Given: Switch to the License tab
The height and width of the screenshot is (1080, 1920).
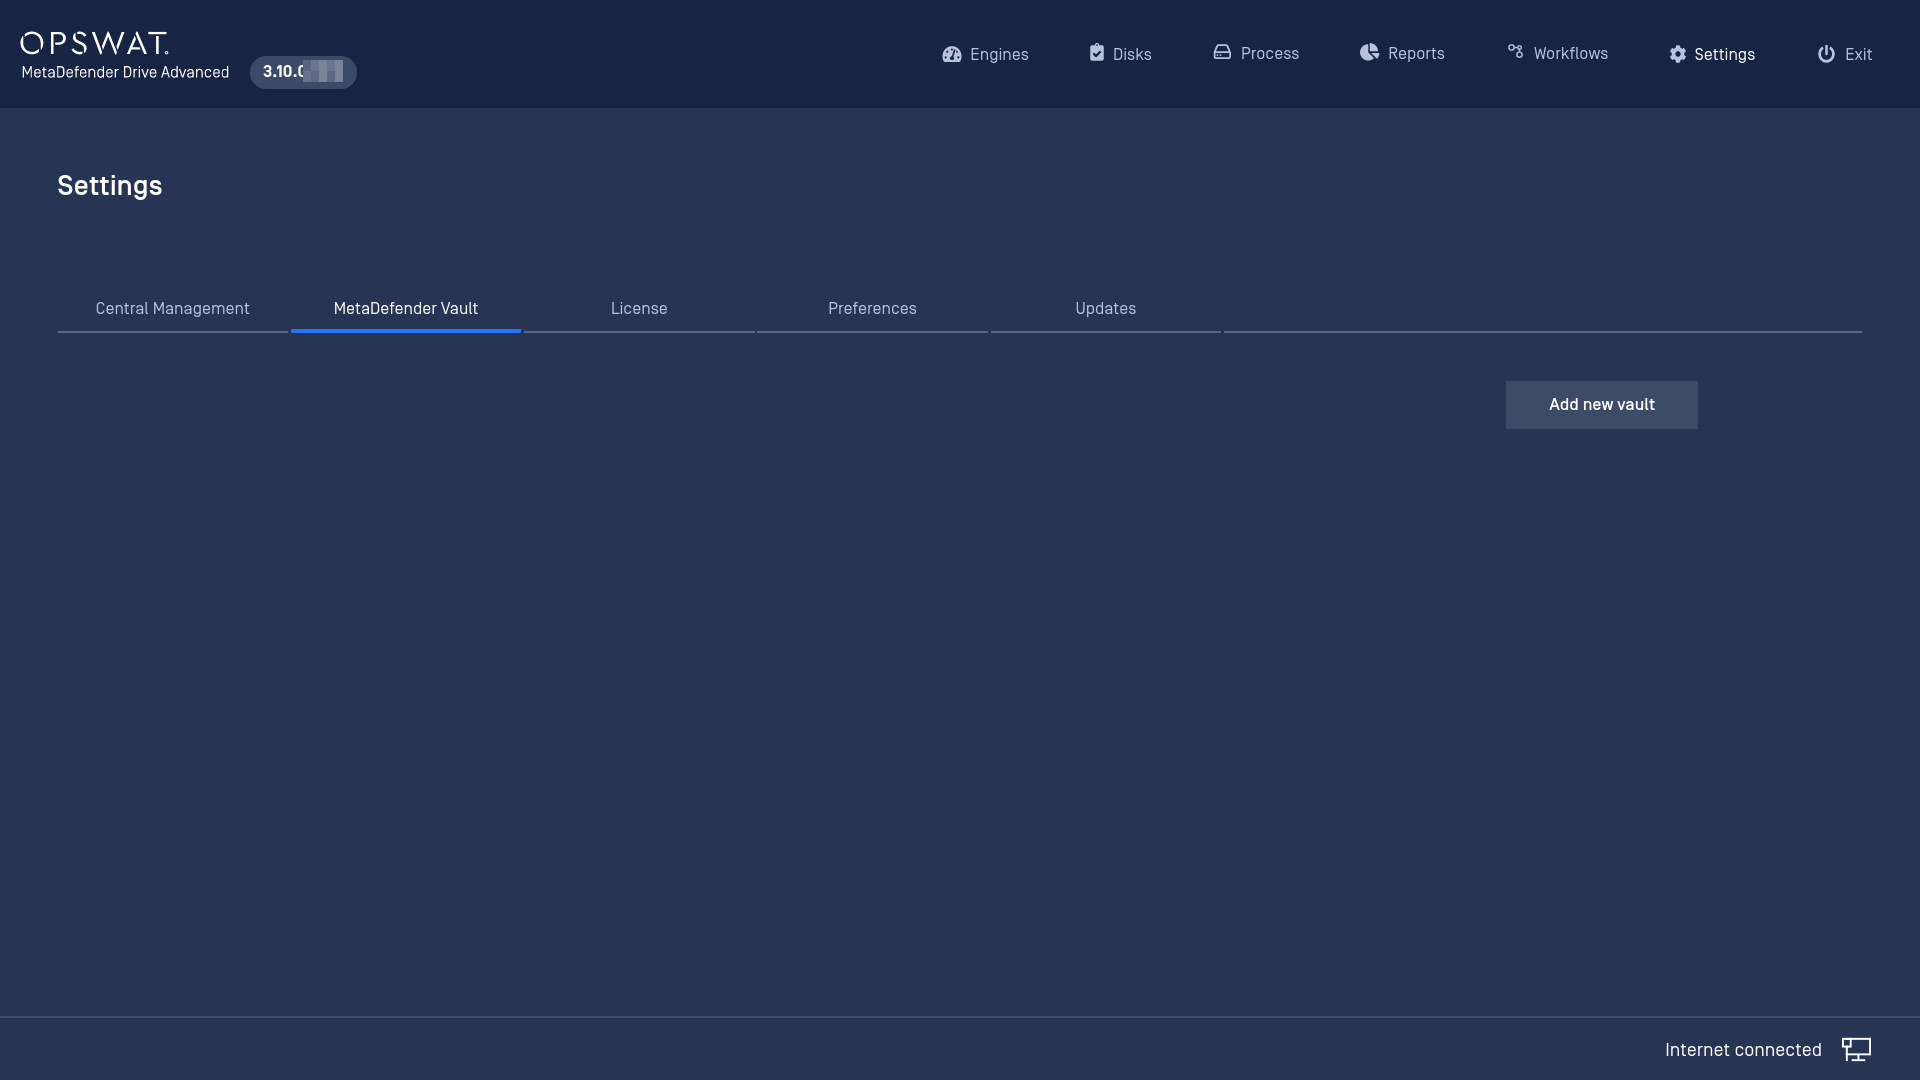Looking at the screenshot, I should (639, 309).
